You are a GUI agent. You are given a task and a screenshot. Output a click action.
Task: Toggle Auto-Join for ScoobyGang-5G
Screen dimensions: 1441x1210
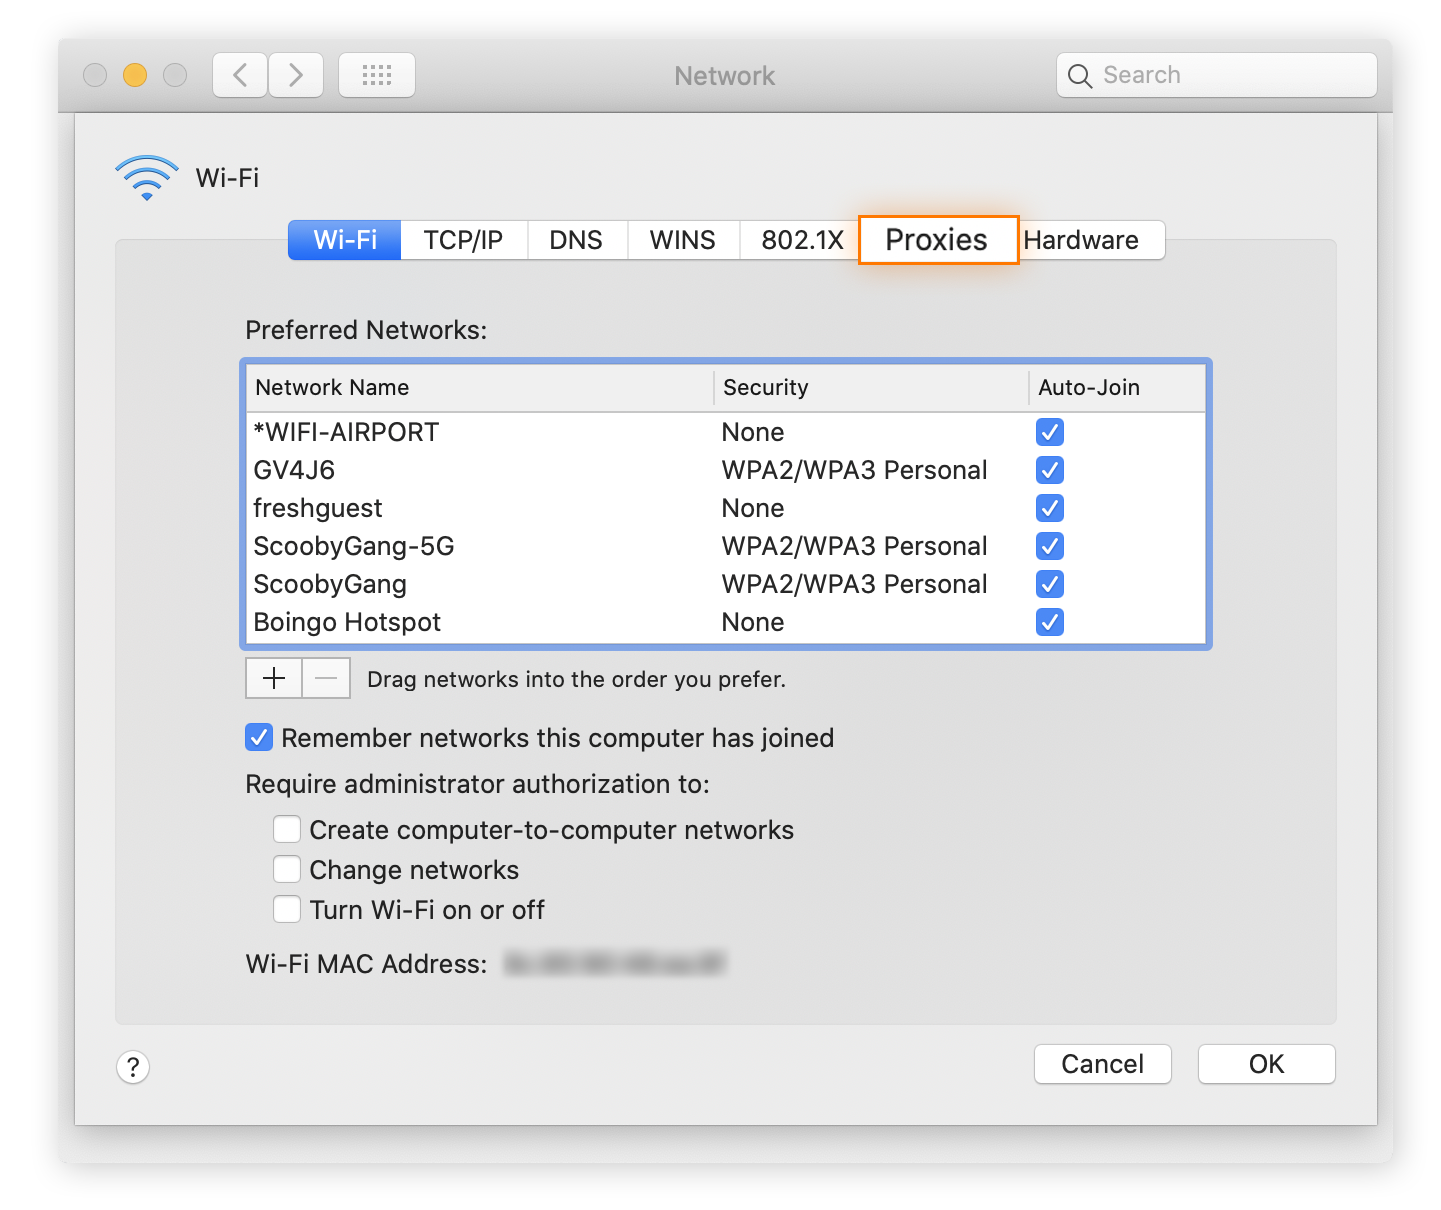1049,546
